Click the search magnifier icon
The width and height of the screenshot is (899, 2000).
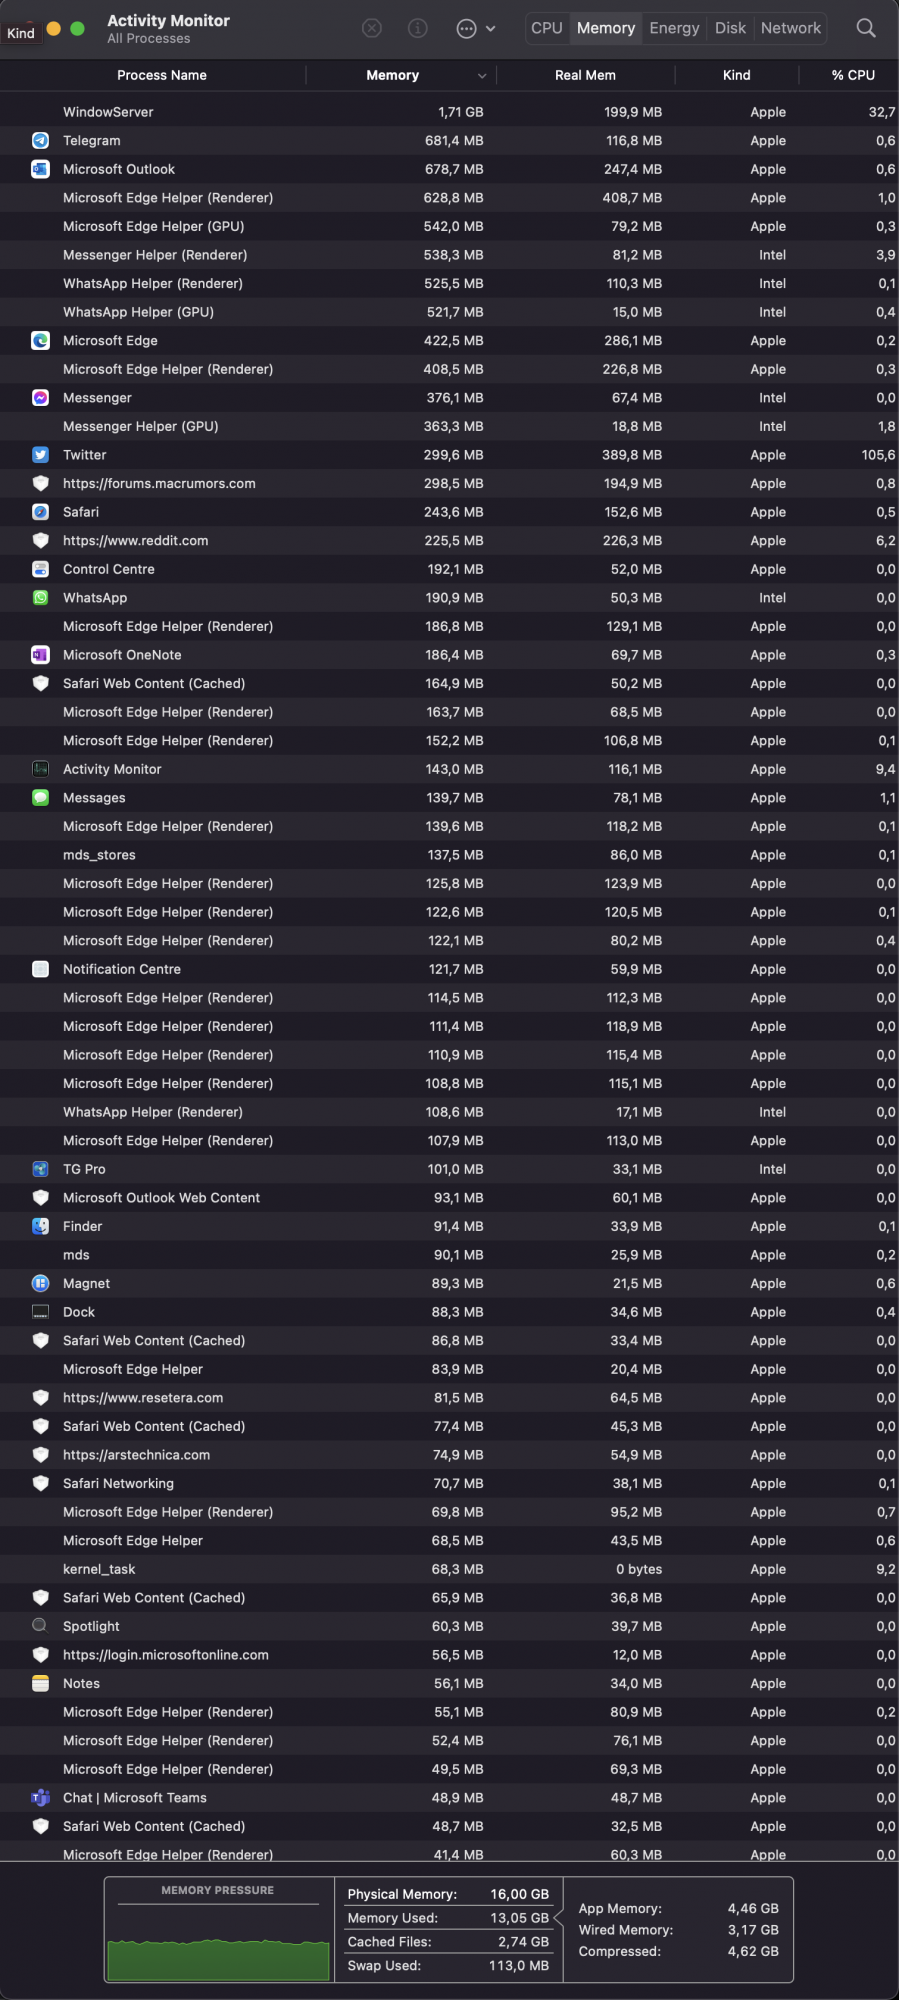(x=866, y=28)
